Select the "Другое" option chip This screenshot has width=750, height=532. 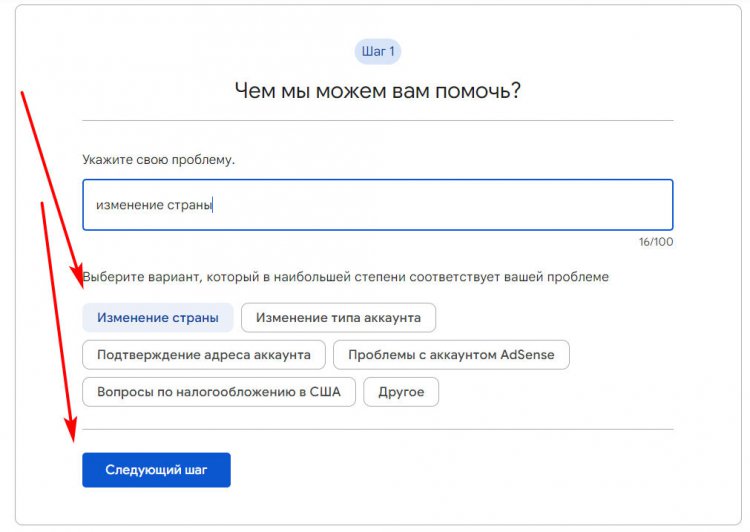[401, 392]
